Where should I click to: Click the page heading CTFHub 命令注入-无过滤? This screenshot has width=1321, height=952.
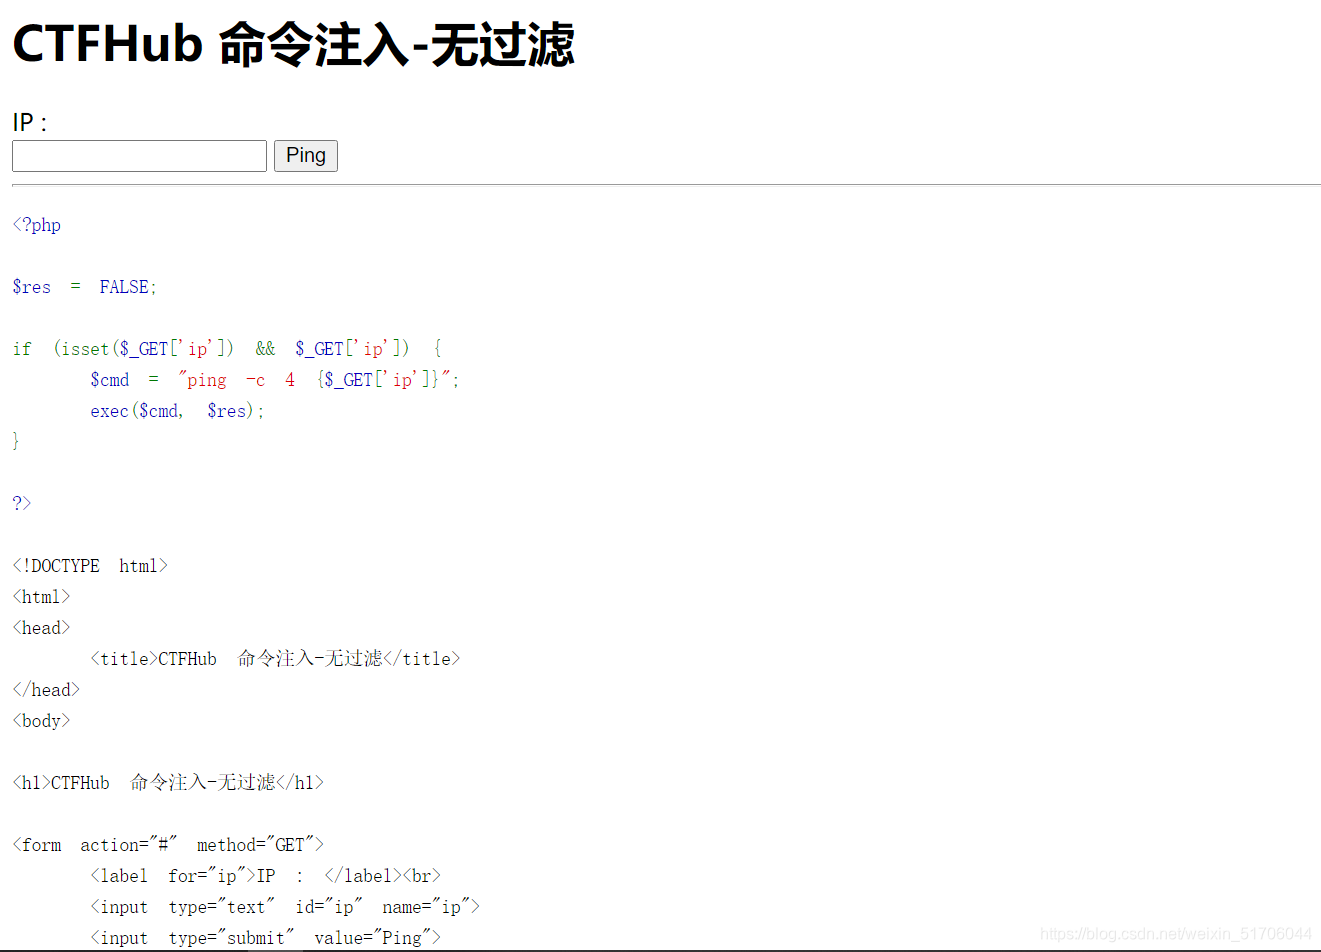(x=292, y=44)
